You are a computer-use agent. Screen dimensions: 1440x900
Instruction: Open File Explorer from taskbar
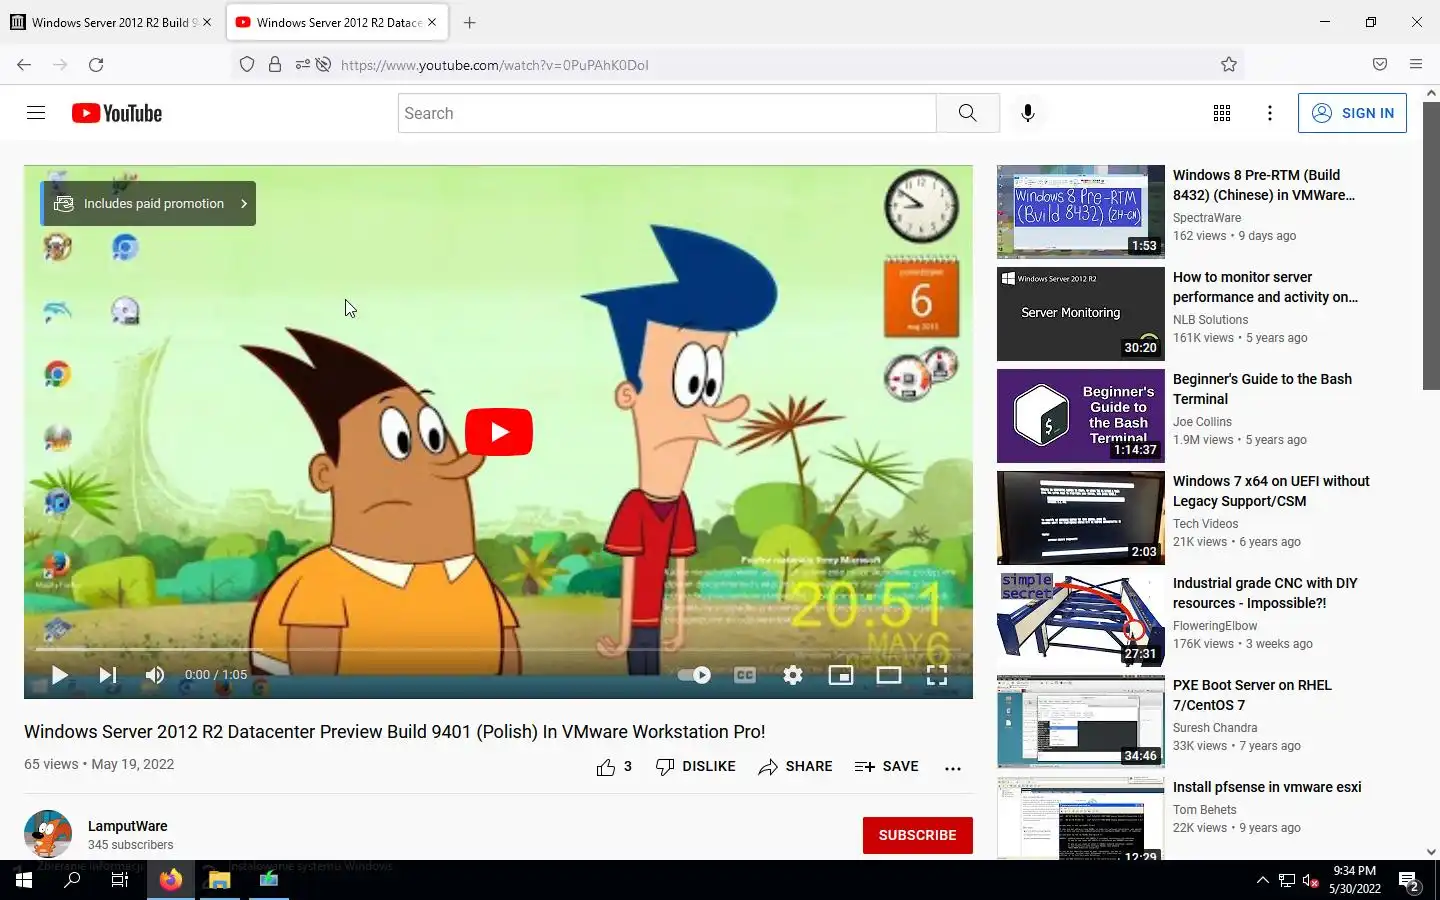(219, 880)
